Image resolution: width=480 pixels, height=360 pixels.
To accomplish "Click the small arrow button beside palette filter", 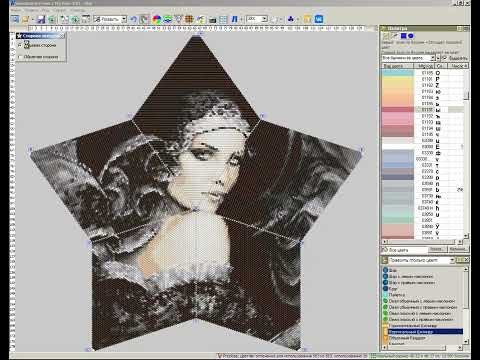I will (x=438, y=58).
